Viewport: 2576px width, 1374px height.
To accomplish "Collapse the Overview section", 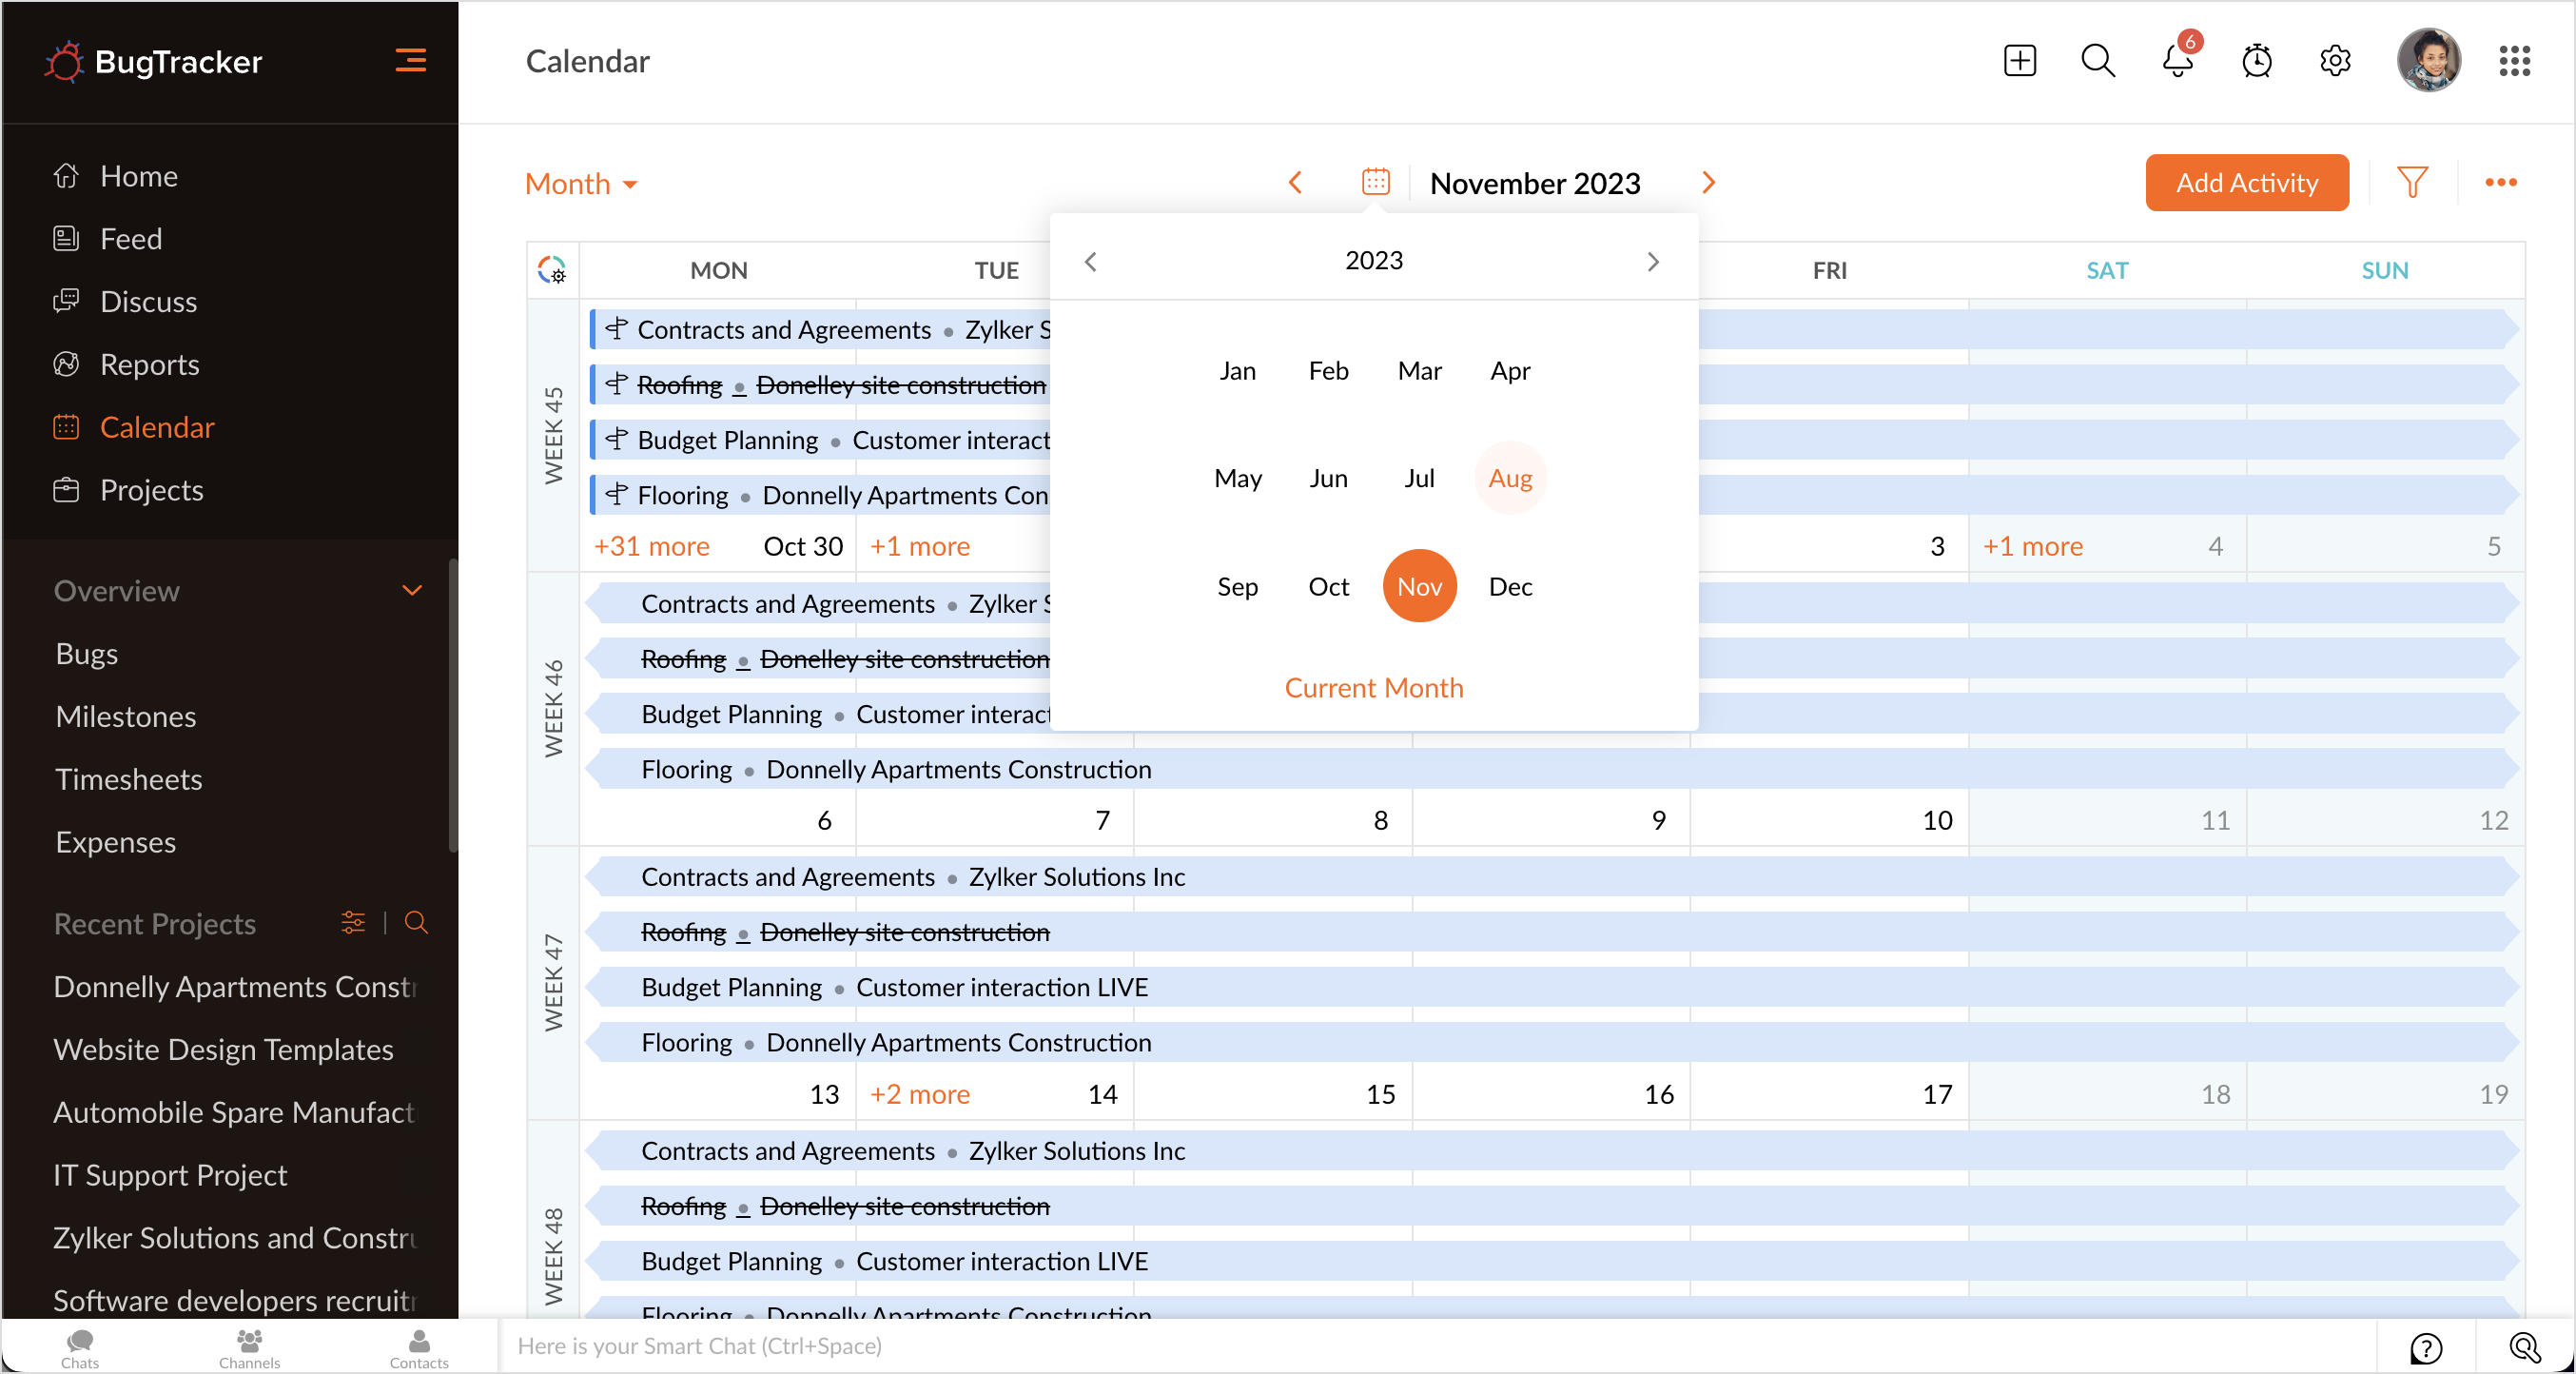I will pyautogui.click(x=411, y=590).
